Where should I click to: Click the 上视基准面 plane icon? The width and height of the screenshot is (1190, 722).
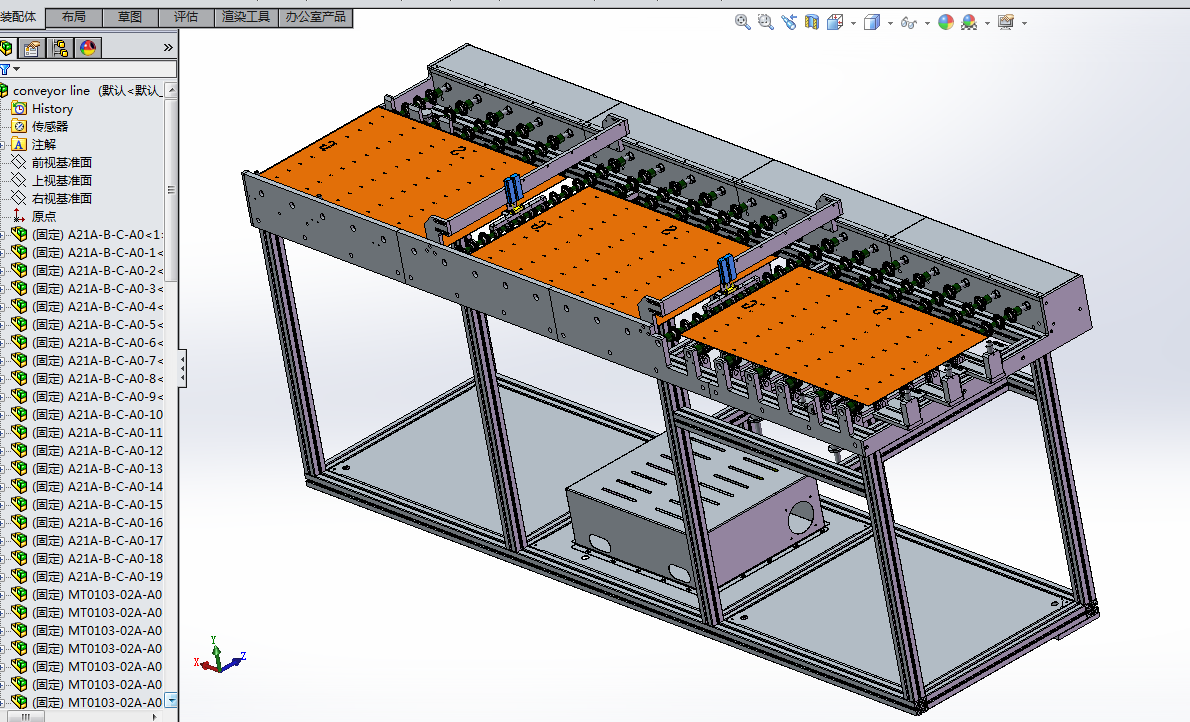[19, 181]
